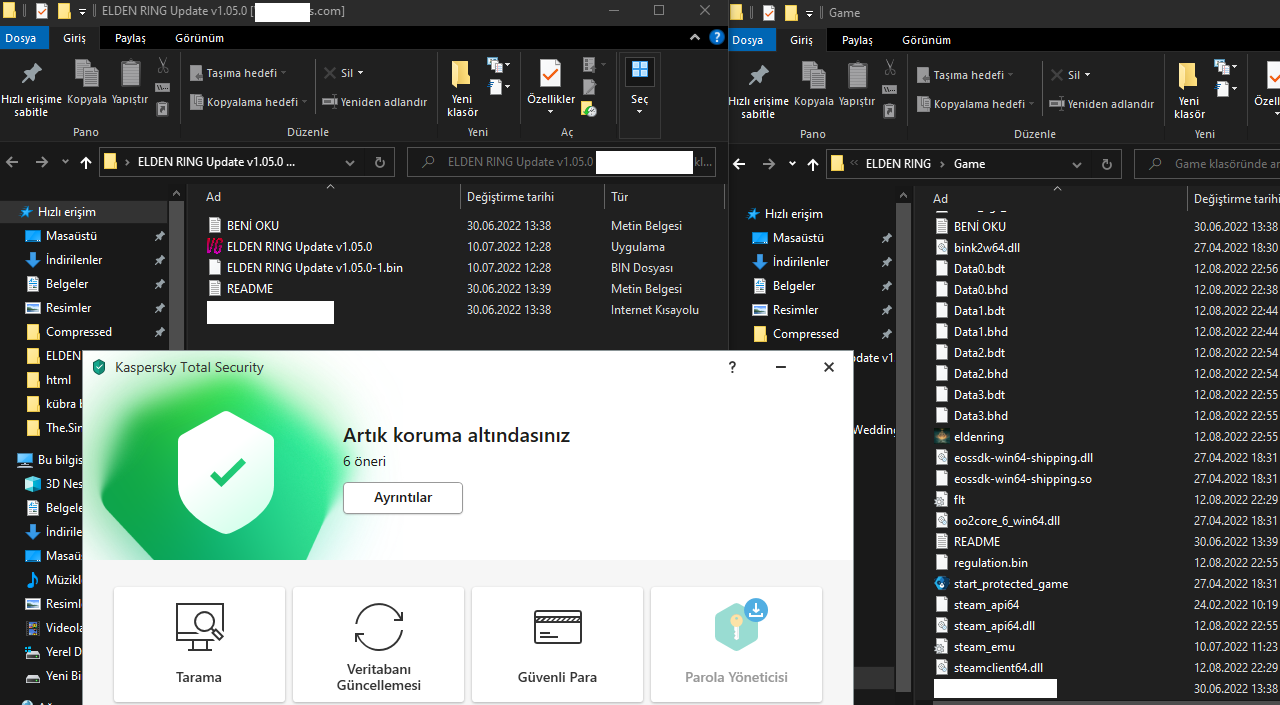
Task: Open the Paylaş tab in right window
Action: tap(857, 40)
